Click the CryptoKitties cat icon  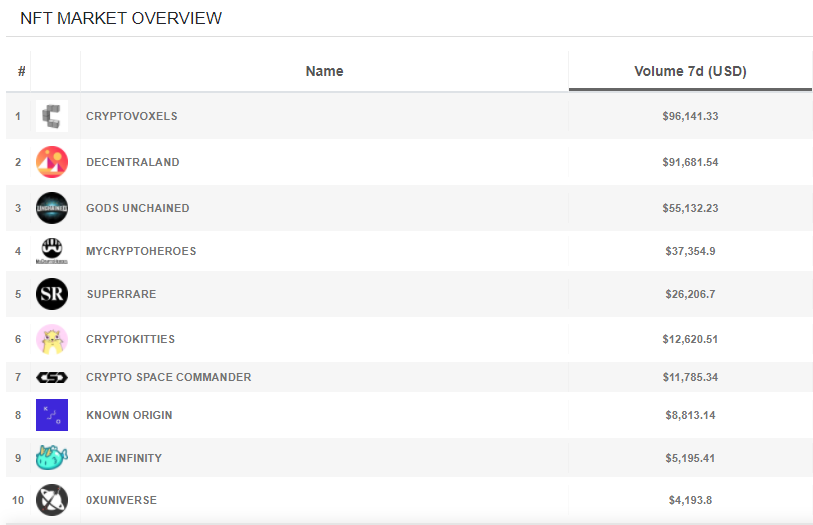coord(52,339)
